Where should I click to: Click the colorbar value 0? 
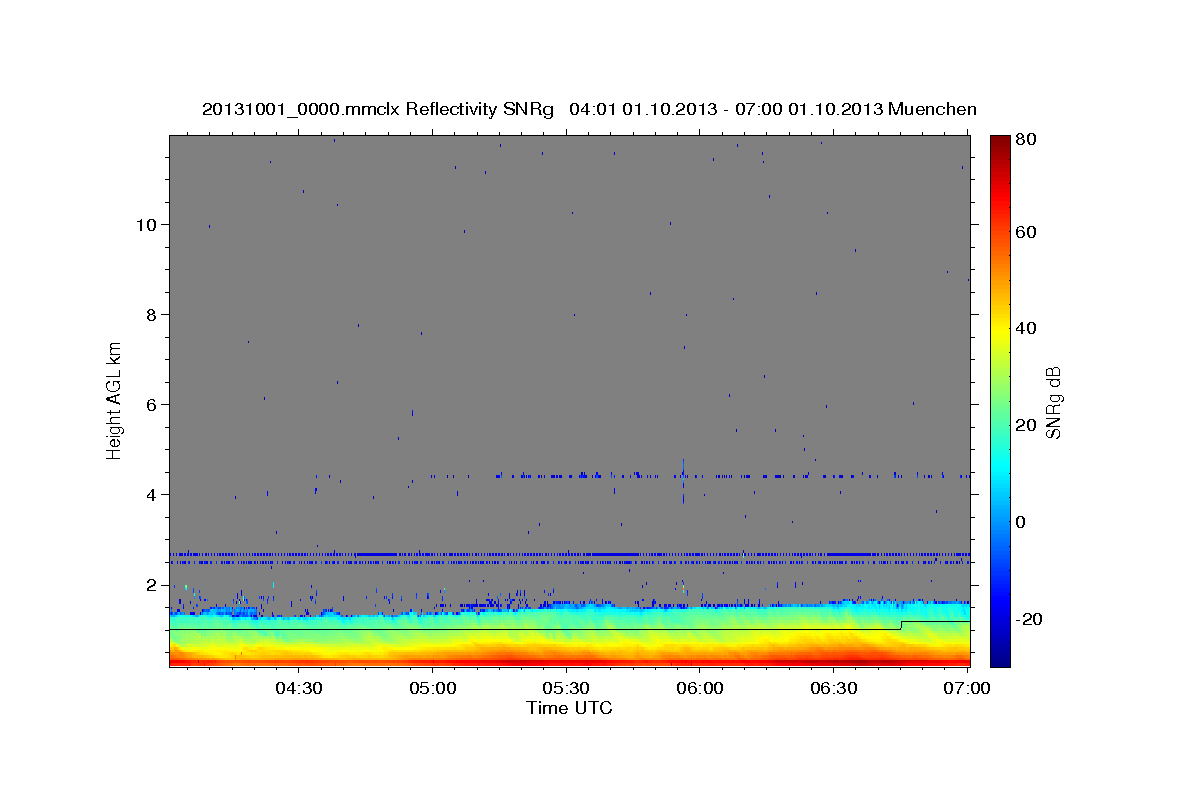[1022, 522]
